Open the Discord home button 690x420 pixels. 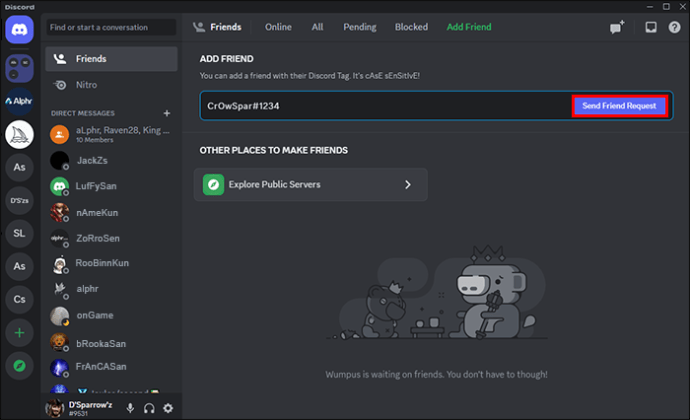pyautogui.click(x=19, y=29)
